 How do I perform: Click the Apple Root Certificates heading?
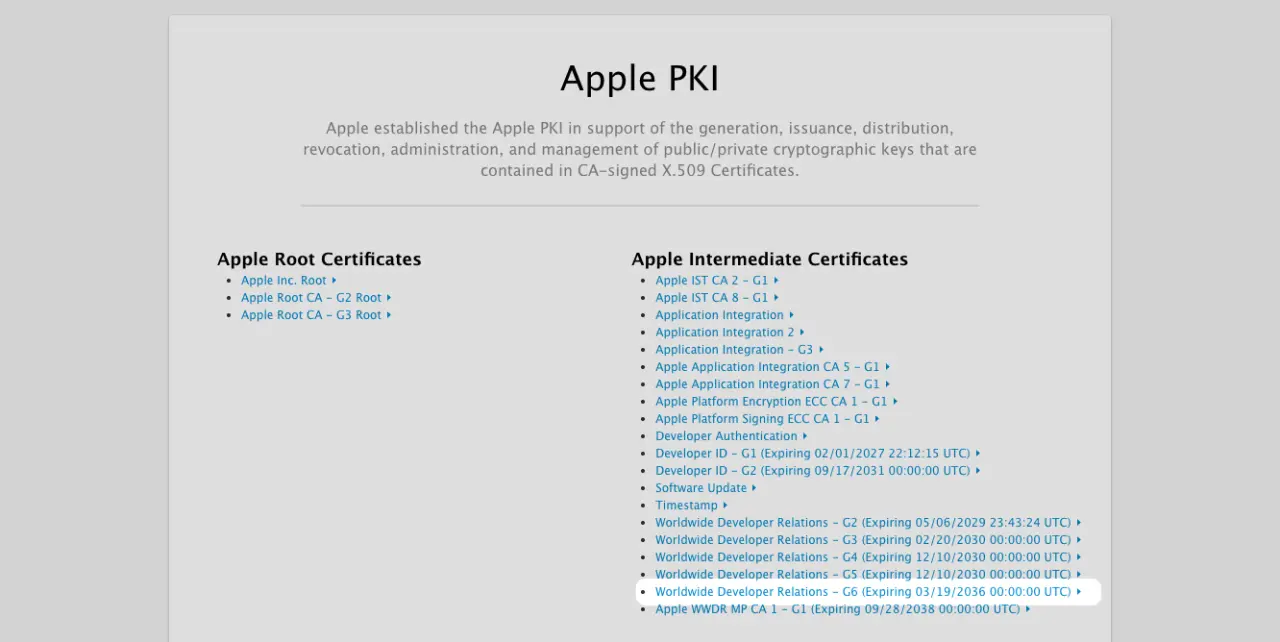coord(319,259)
